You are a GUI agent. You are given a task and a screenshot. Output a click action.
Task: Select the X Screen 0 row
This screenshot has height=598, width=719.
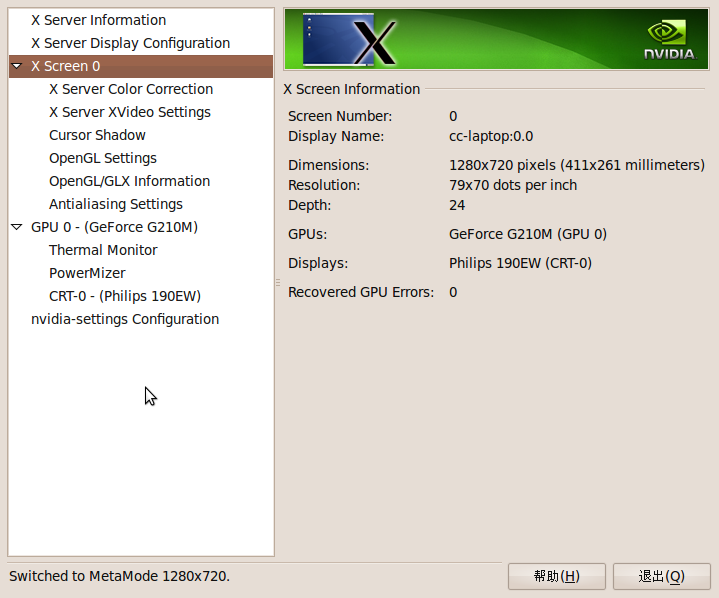pos(141,66)
